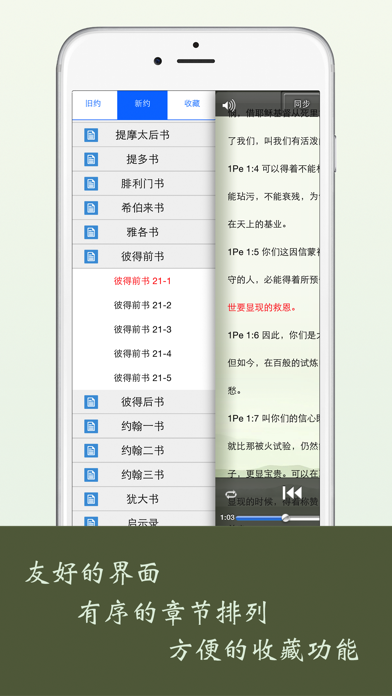The height and width of the screenshot is (696, 392).
Task: Tap the document icon beside 希伯来书
Action: 91,208
